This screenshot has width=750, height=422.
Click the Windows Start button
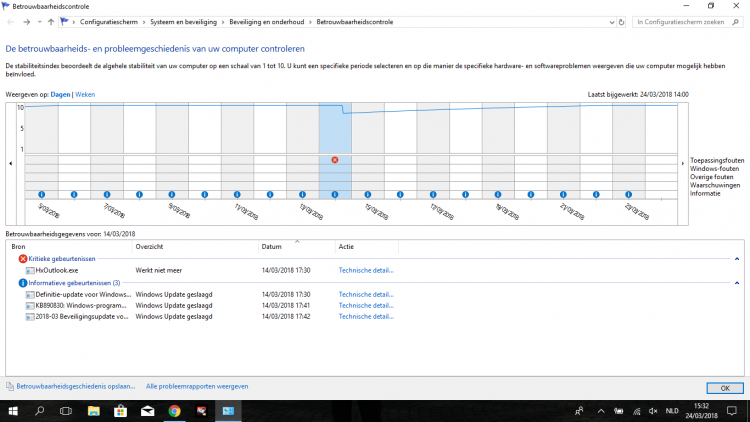click(12, 410)
